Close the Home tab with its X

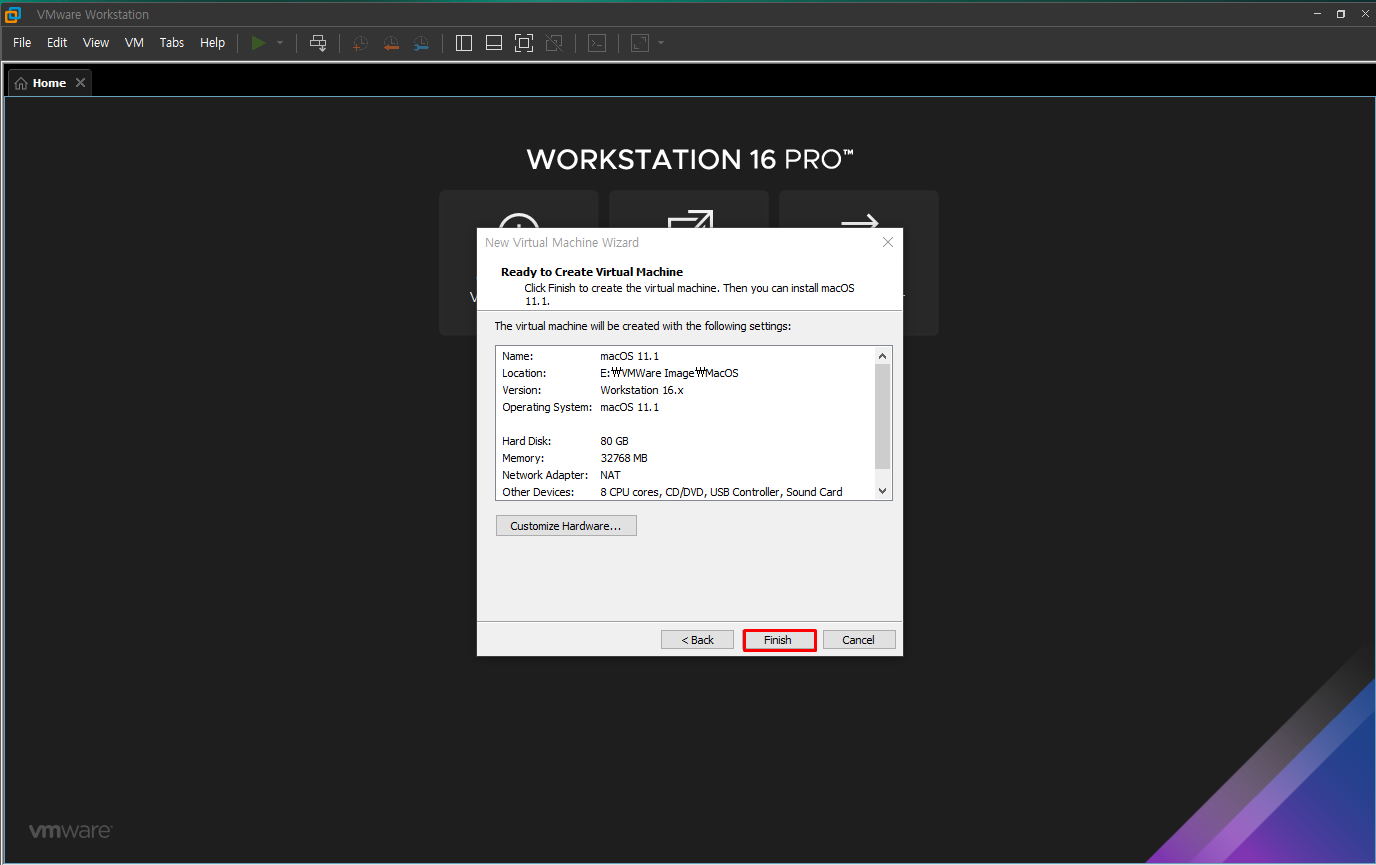pyautogui.click(x=81, y=83)
